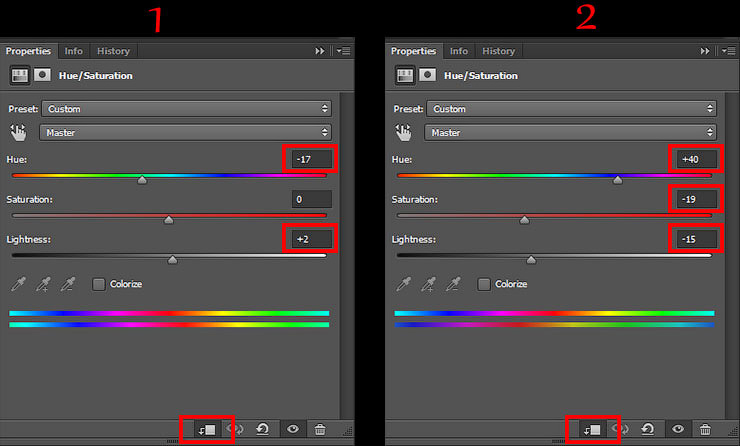Click the Hue/Saturation title in panel 1
740x446 pixels.
(x=96, y=76)
